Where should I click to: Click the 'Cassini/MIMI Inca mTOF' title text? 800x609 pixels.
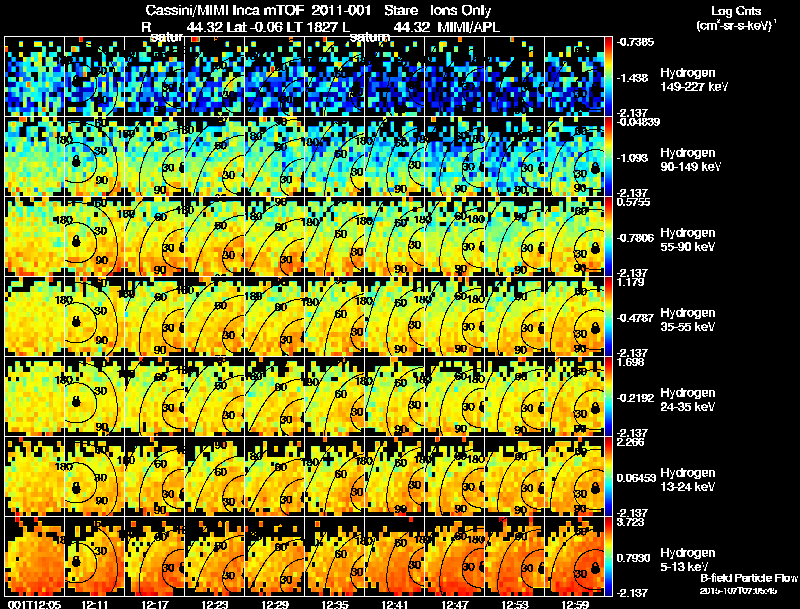tap(224, 11)
